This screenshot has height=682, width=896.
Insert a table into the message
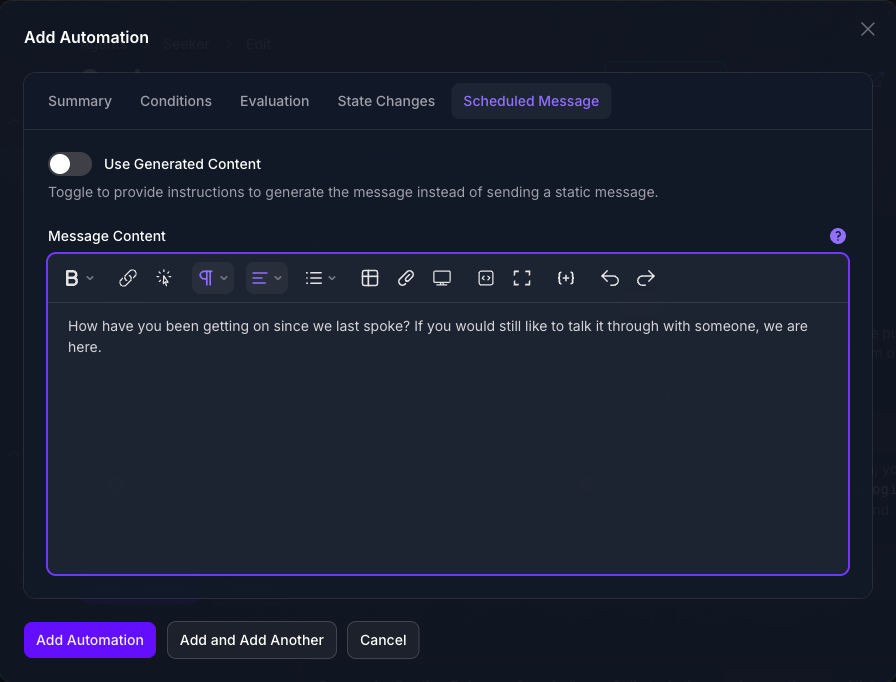click(x=370, y=278)
